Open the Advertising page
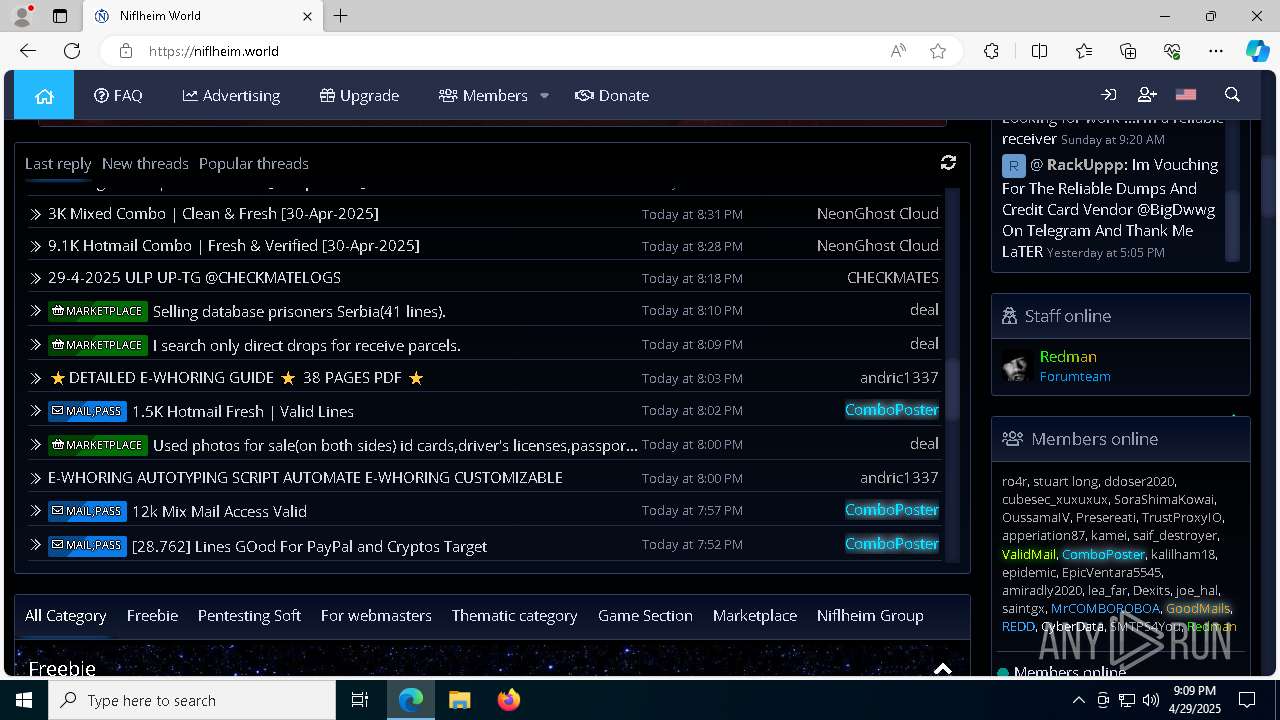This screenshot has height=720, width=1280. coord(231,95)
